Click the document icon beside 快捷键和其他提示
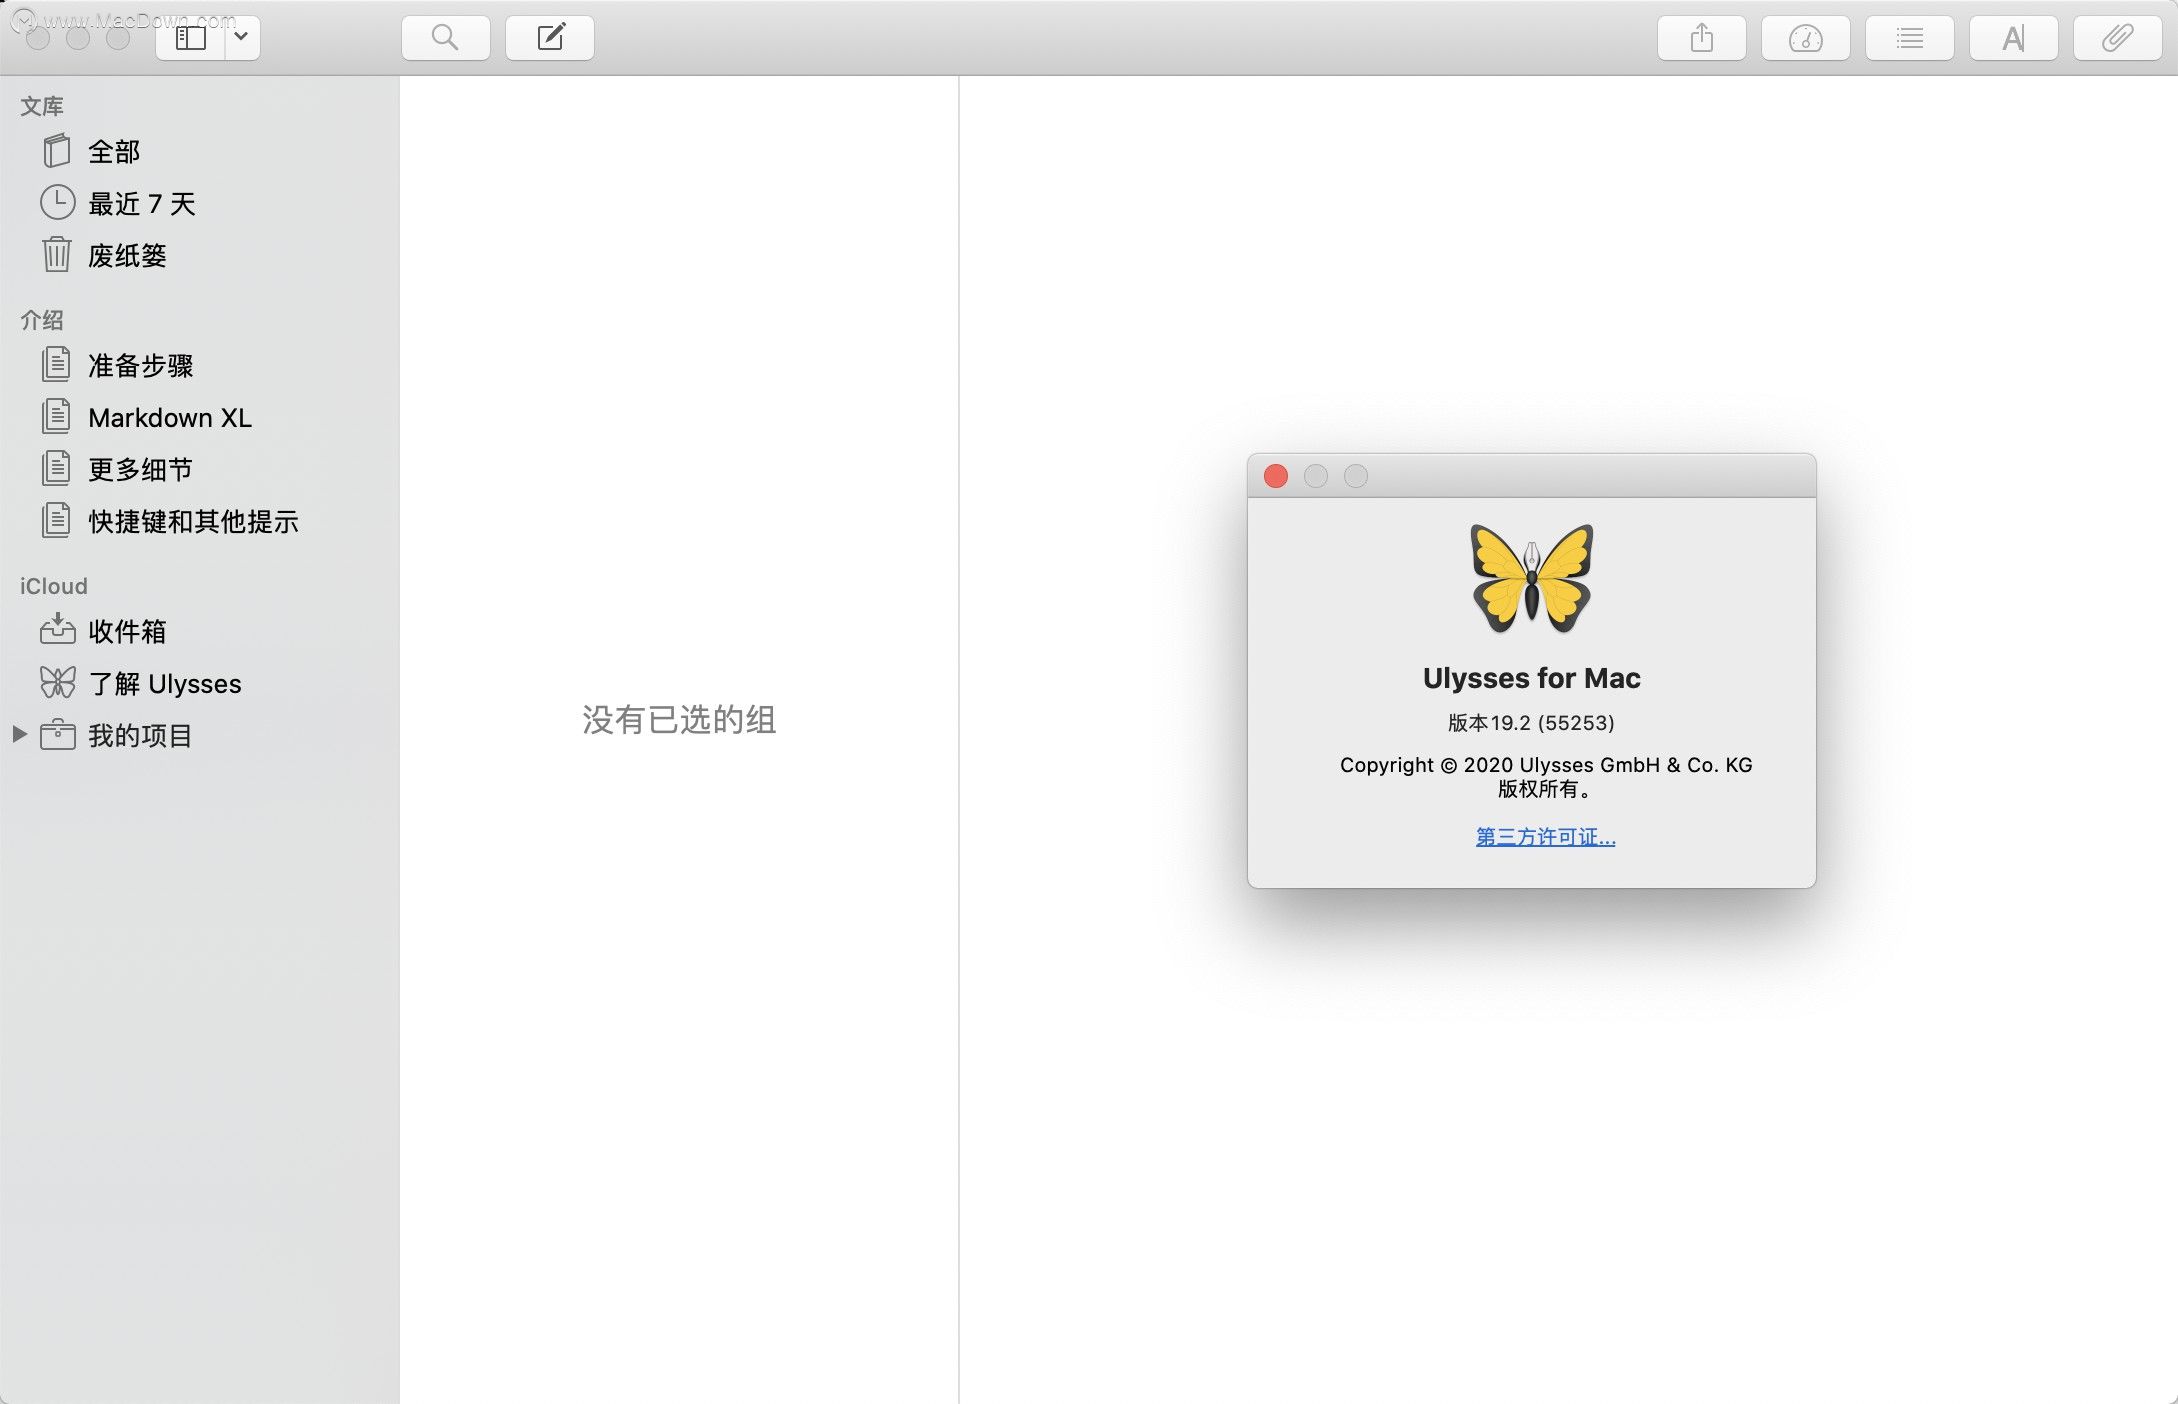 (x=57, y=520)
